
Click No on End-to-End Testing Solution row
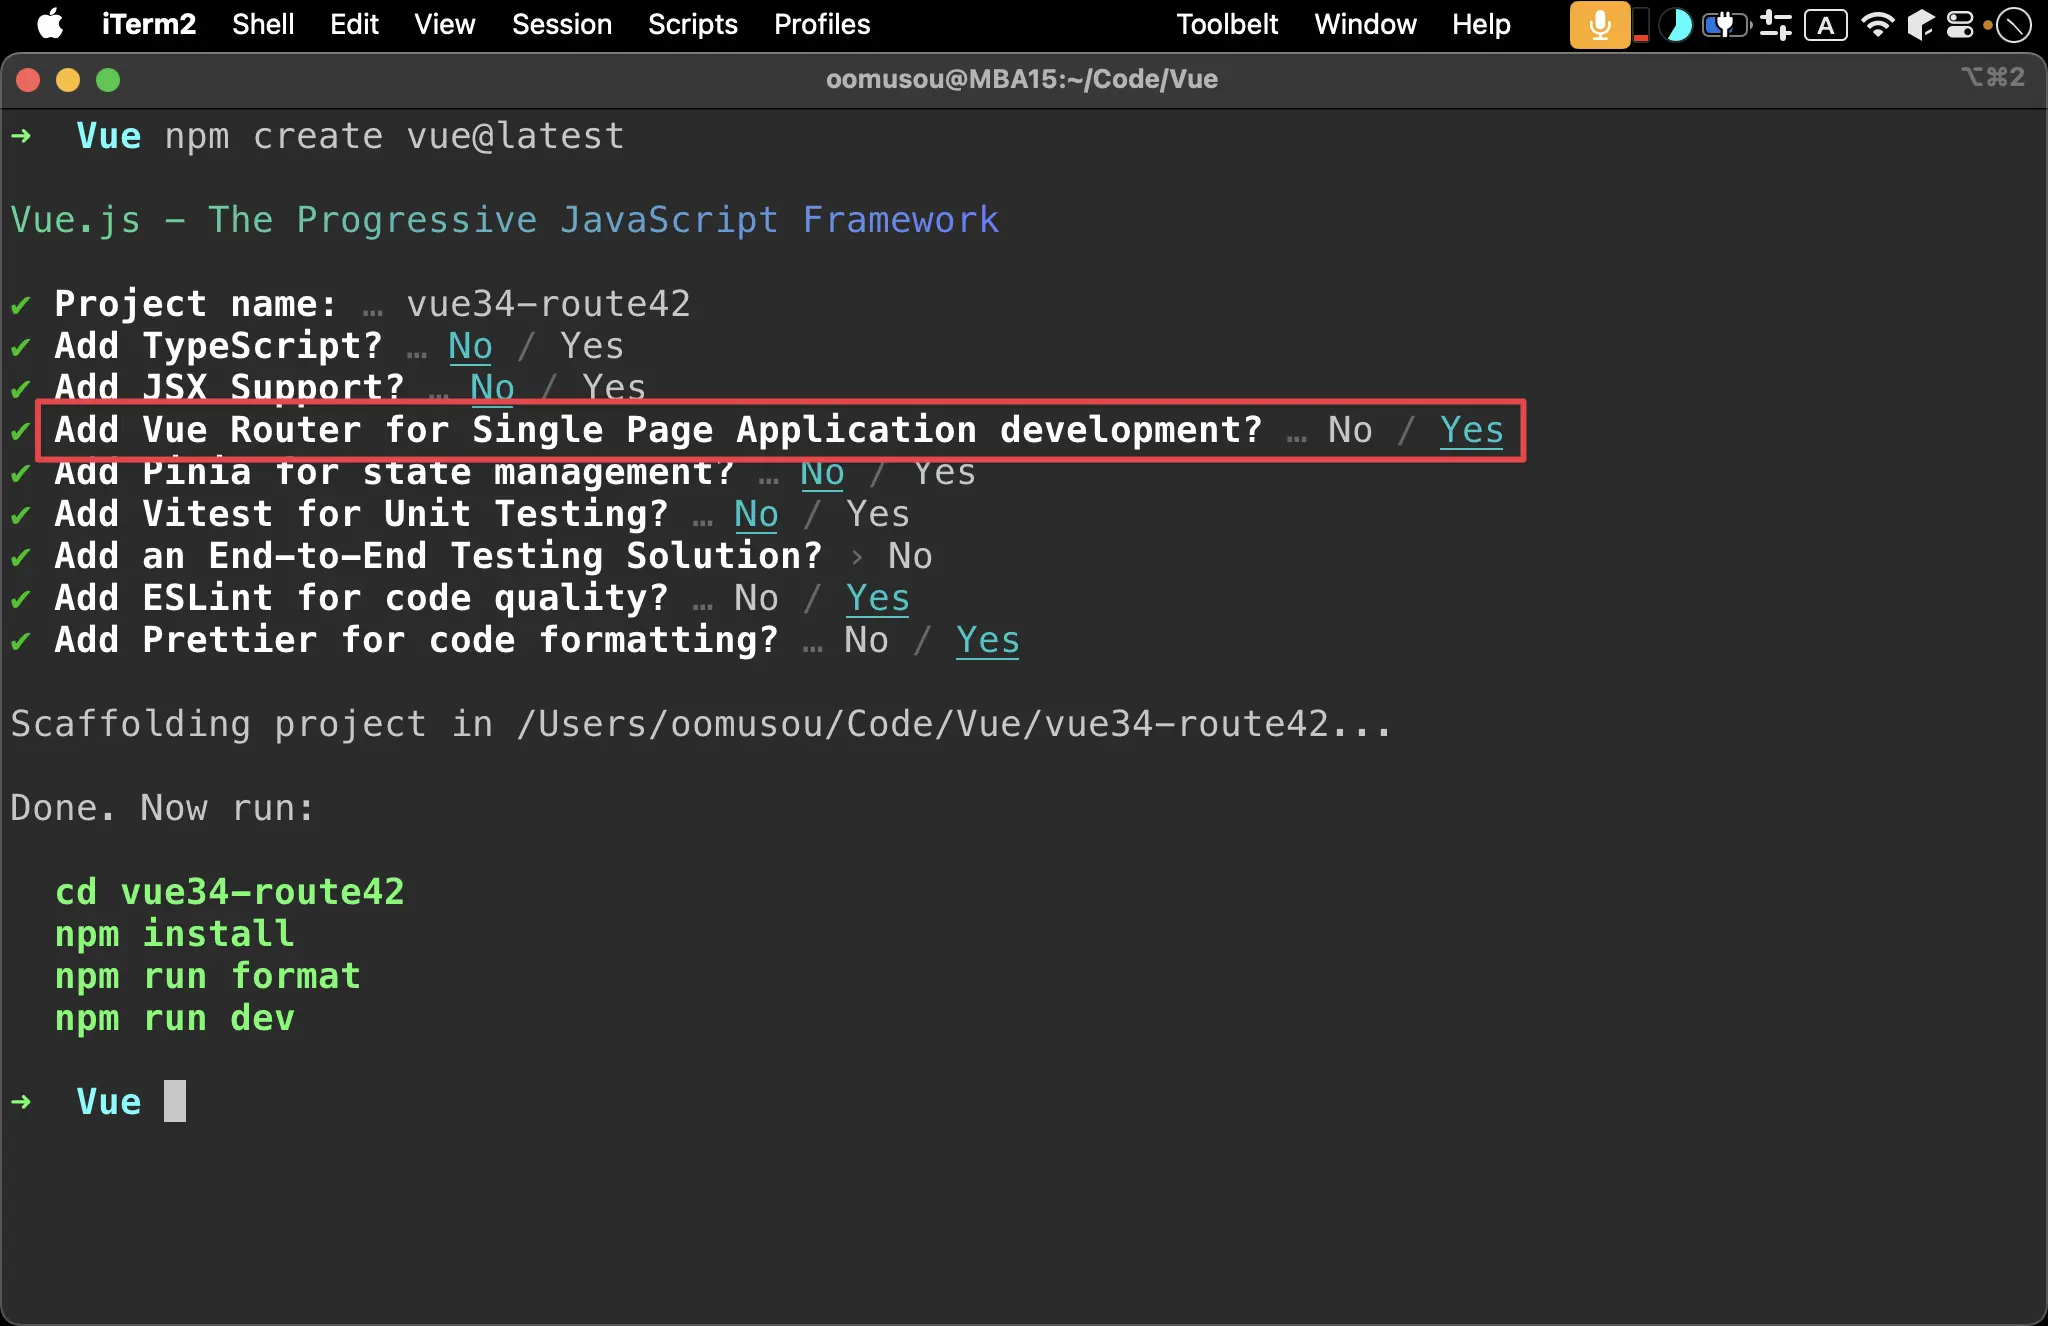[x=910, y=556]
